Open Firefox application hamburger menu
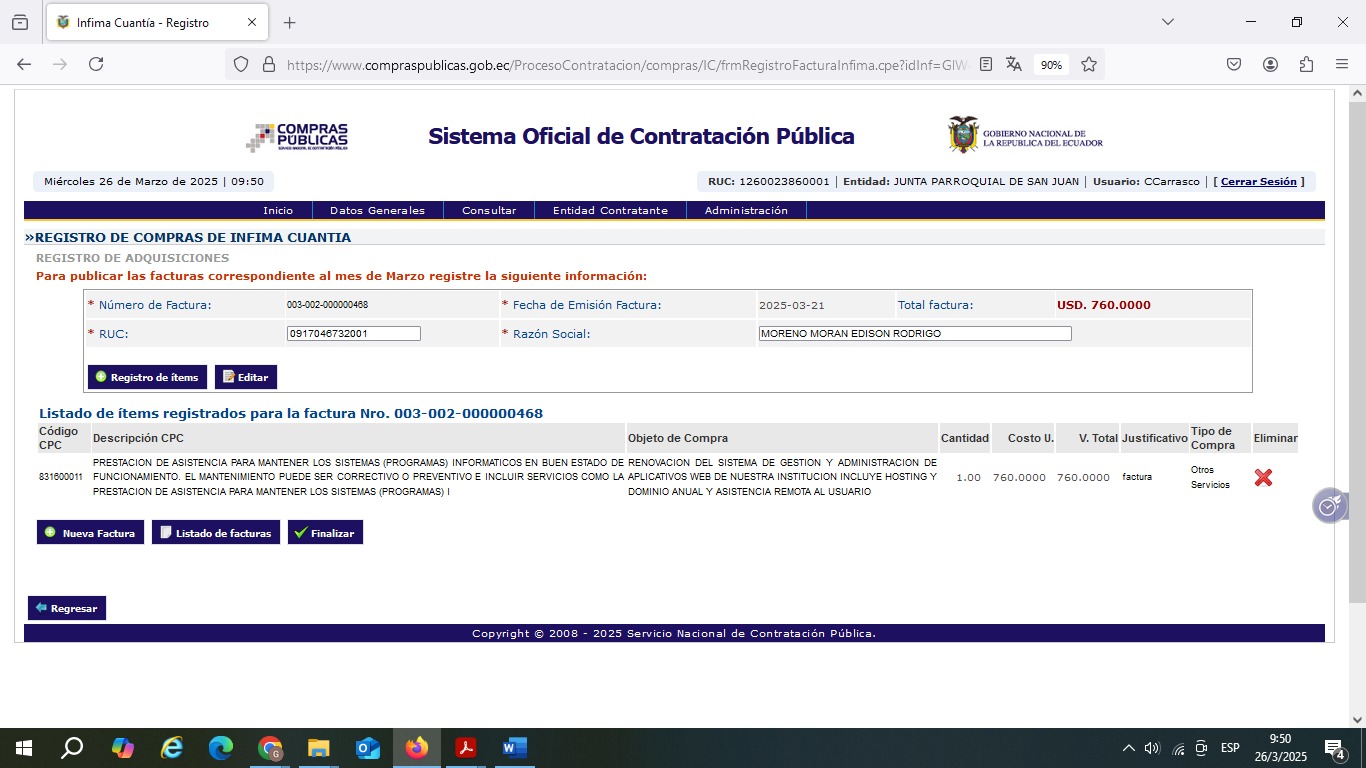 (1342, 64)
